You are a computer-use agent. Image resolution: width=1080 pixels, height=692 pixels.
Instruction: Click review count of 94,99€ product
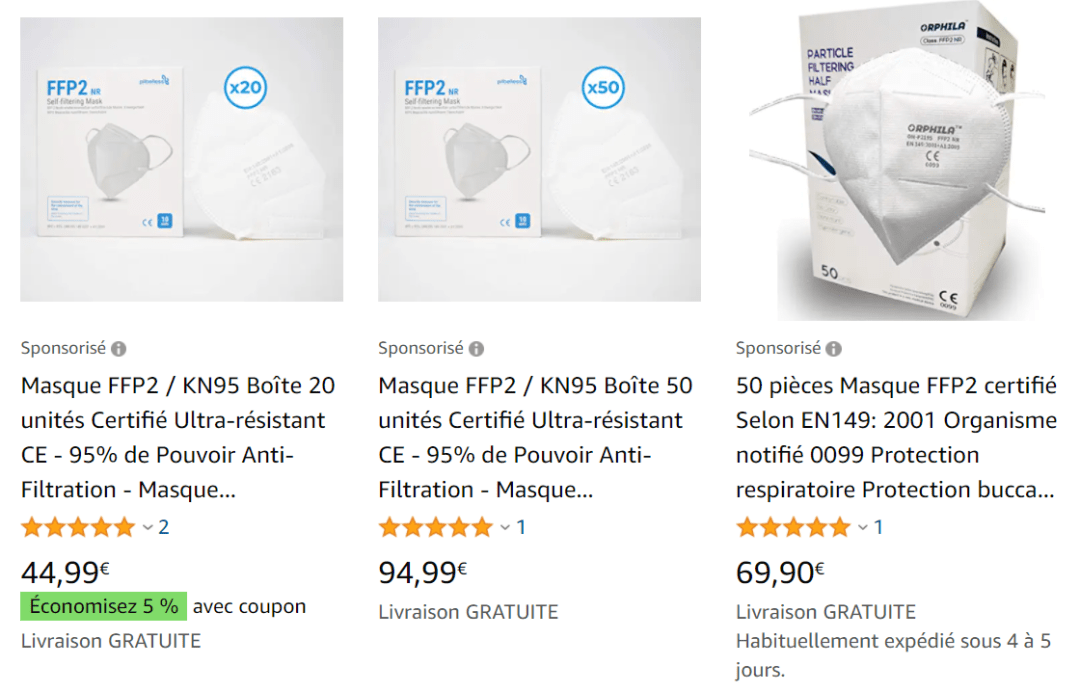tap(521, 527)
